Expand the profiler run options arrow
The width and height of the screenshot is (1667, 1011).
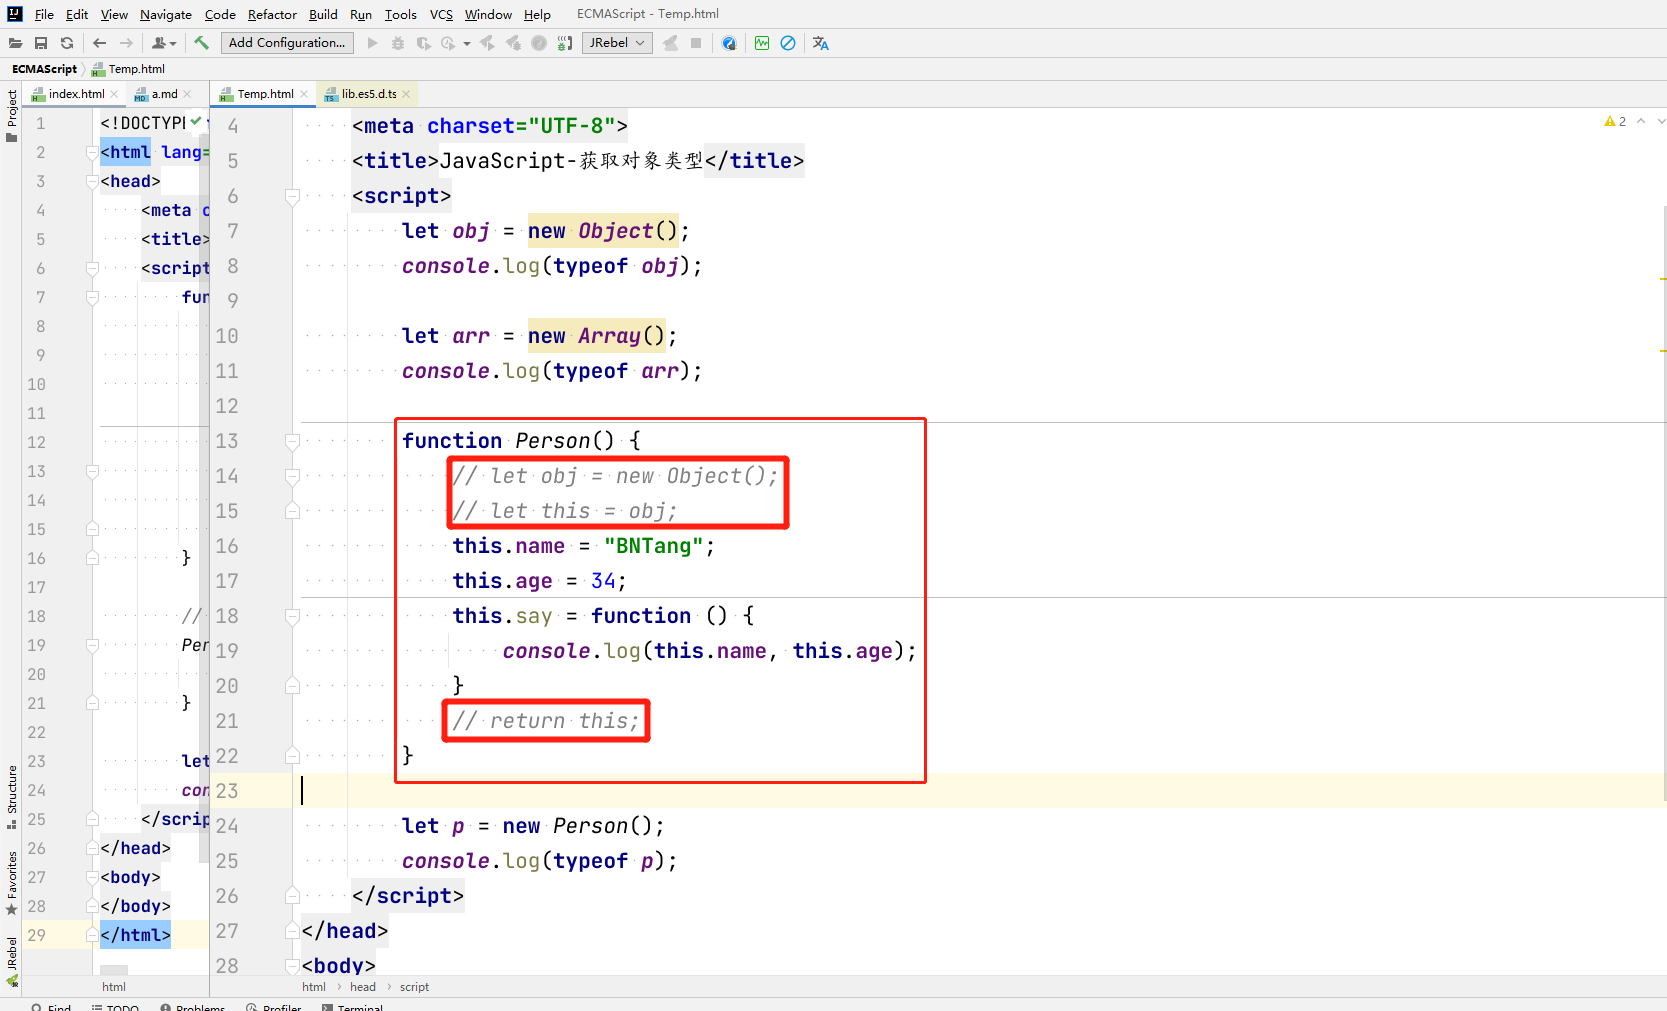467,44
